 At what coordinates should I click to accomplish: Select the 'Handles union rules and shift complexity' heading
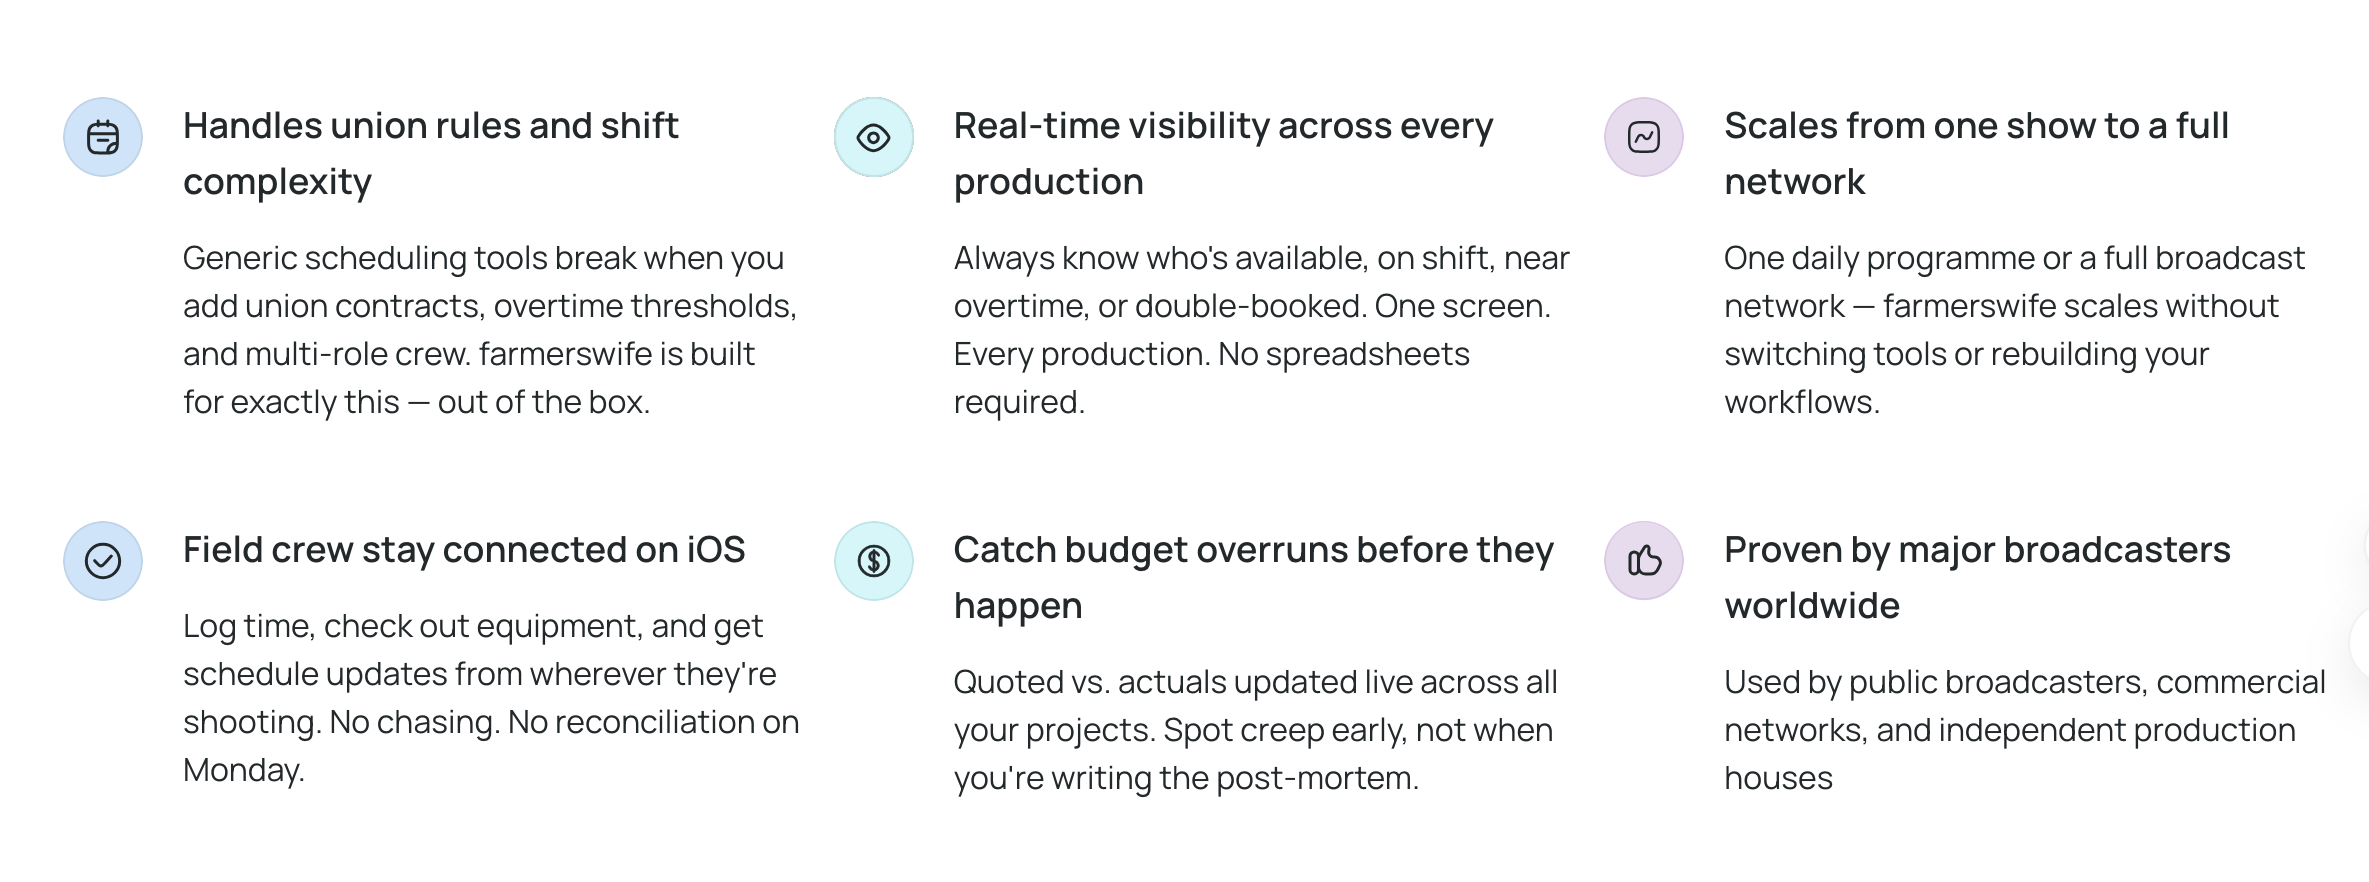(430, 153)
